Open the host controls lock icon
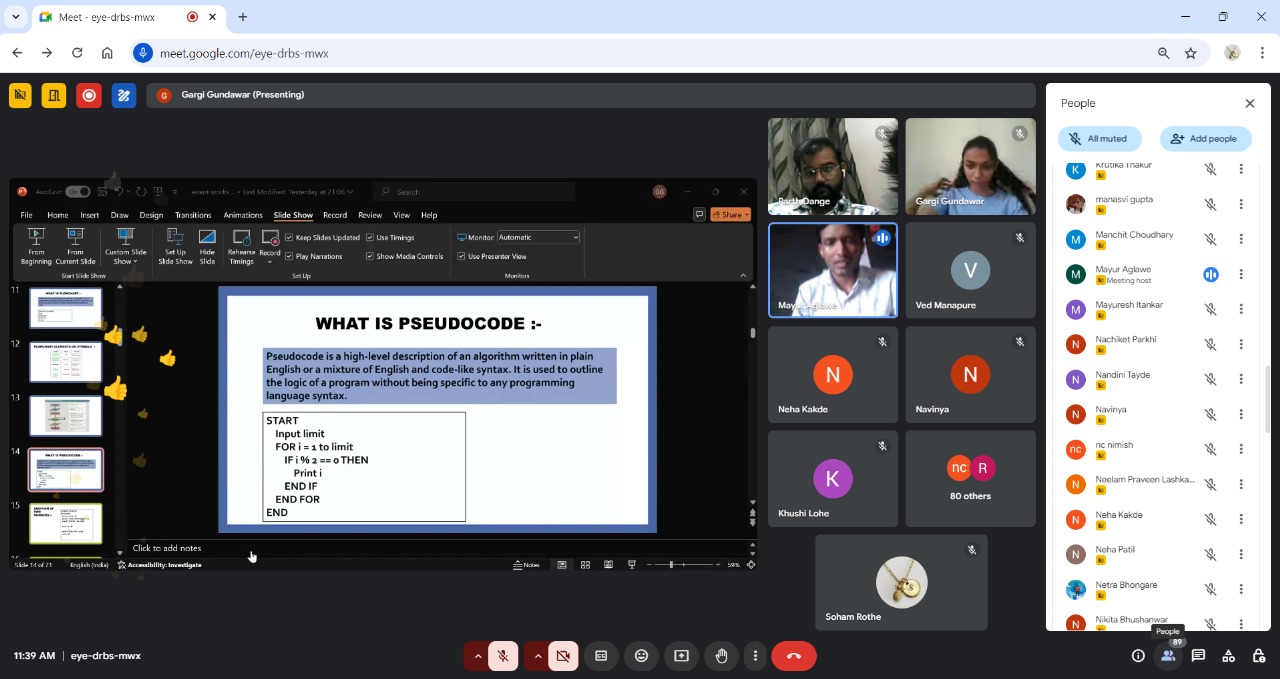 point(1258,656)
